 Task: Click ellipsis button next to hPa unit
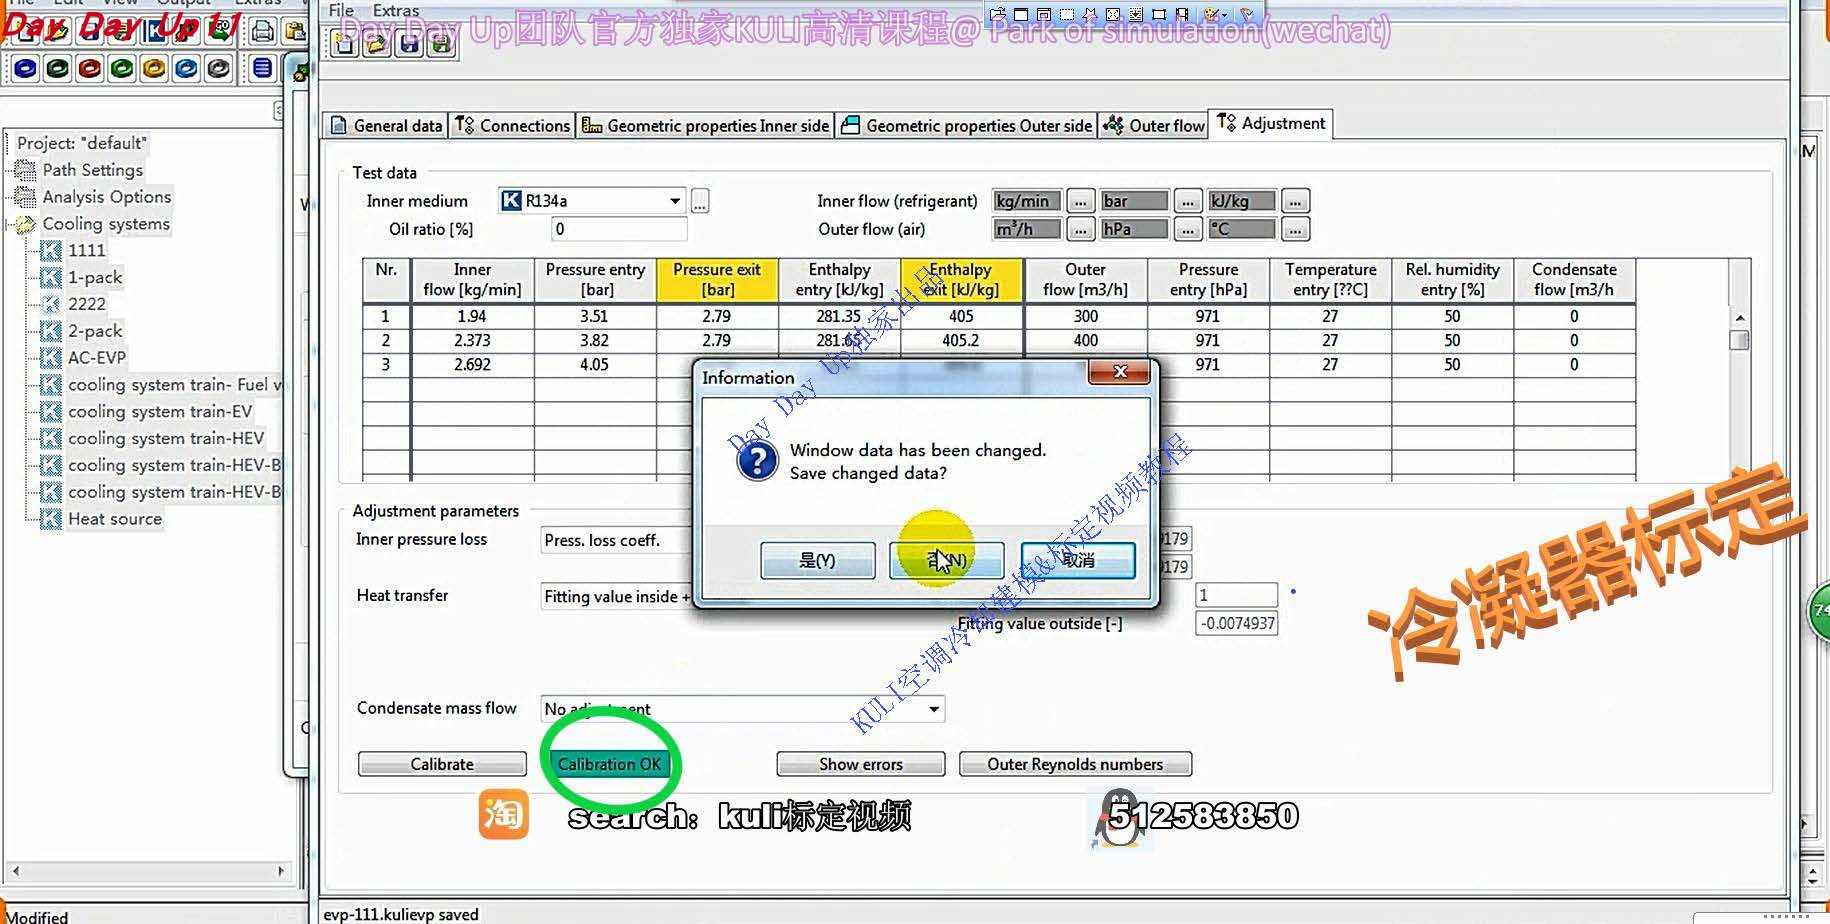(x=1187, y=229)
